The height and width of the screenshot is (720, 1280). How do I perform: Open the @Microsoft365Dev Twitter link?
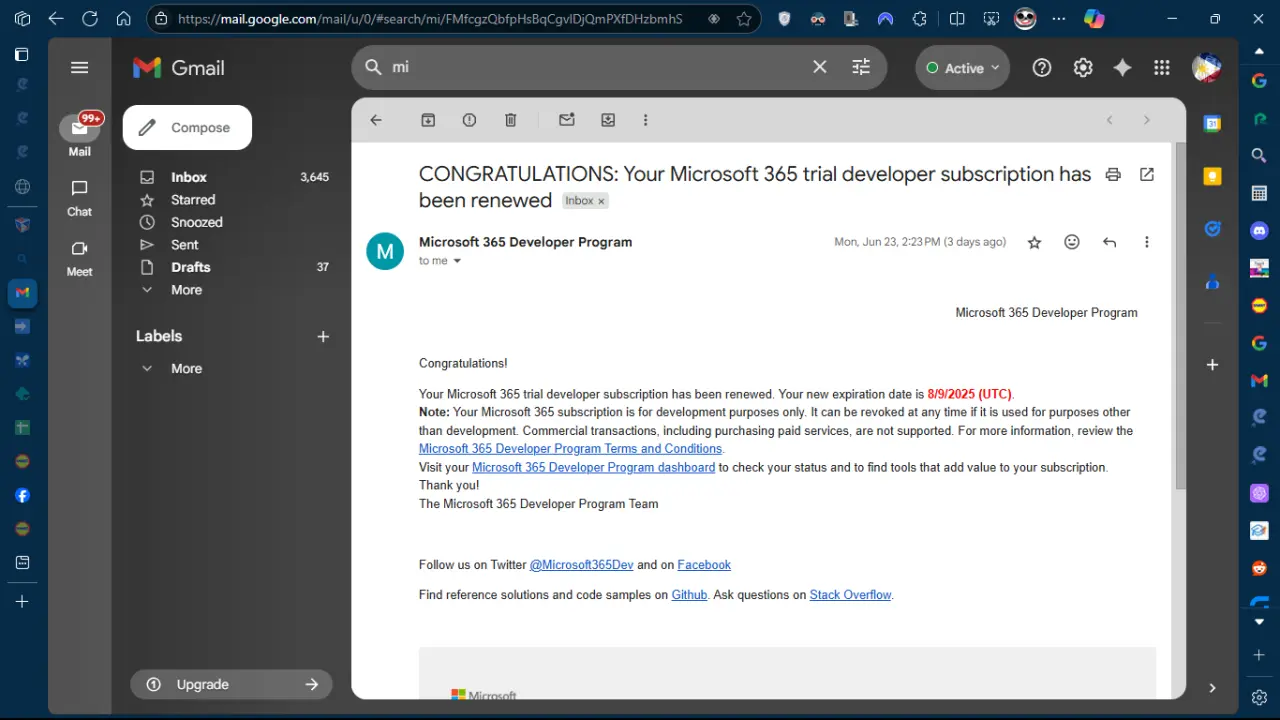581,565
